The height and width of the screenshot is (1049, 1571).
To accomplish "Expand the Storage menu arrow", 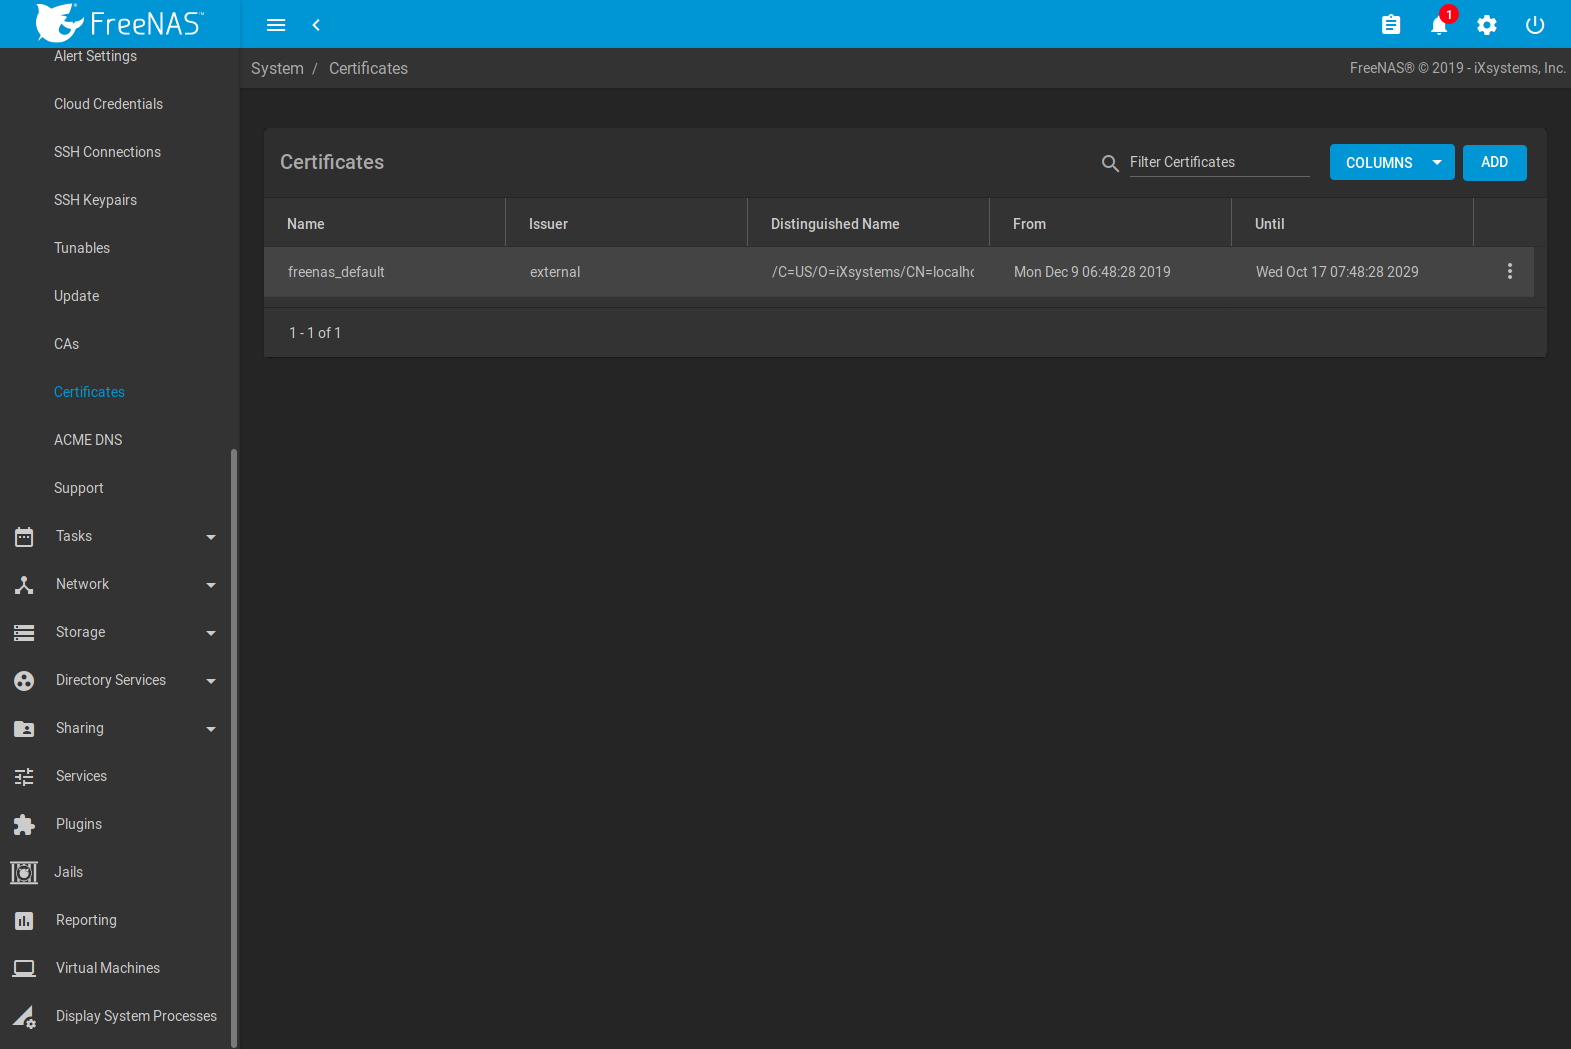I will pos(211,633).
